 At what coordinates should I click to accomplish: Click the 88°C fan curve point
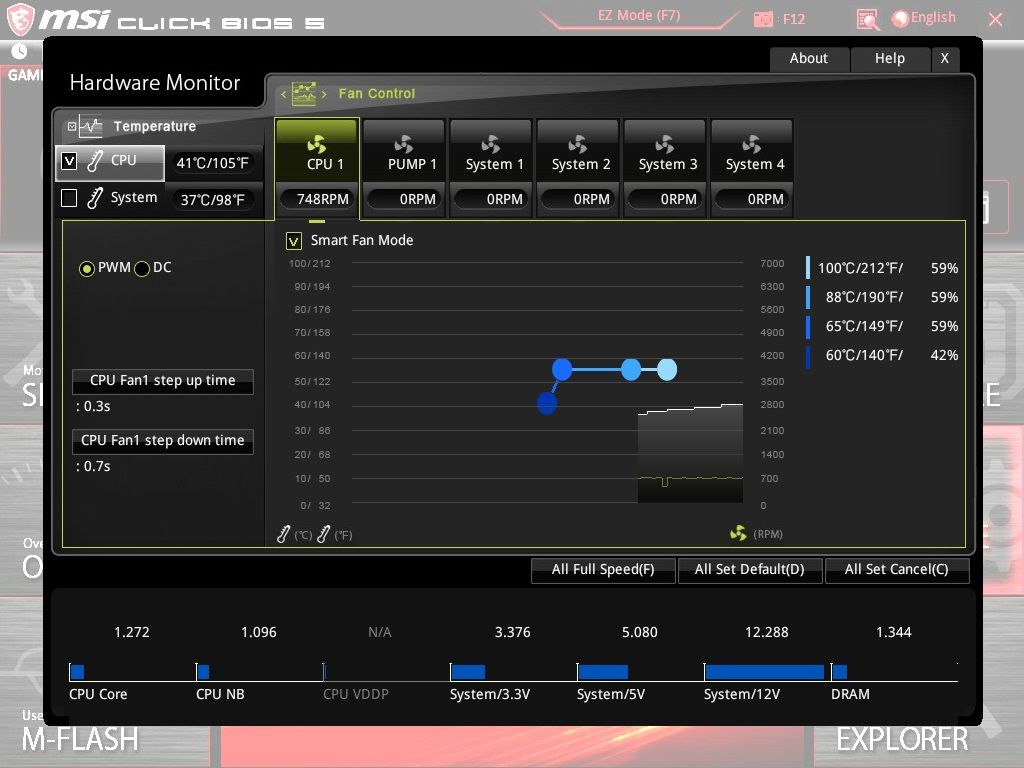(x=631, y=370)
